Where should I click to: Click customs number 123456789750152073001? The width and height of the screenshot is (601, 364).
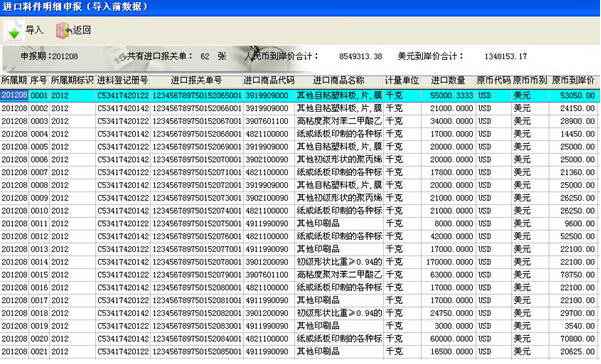[x=197, y=198]
